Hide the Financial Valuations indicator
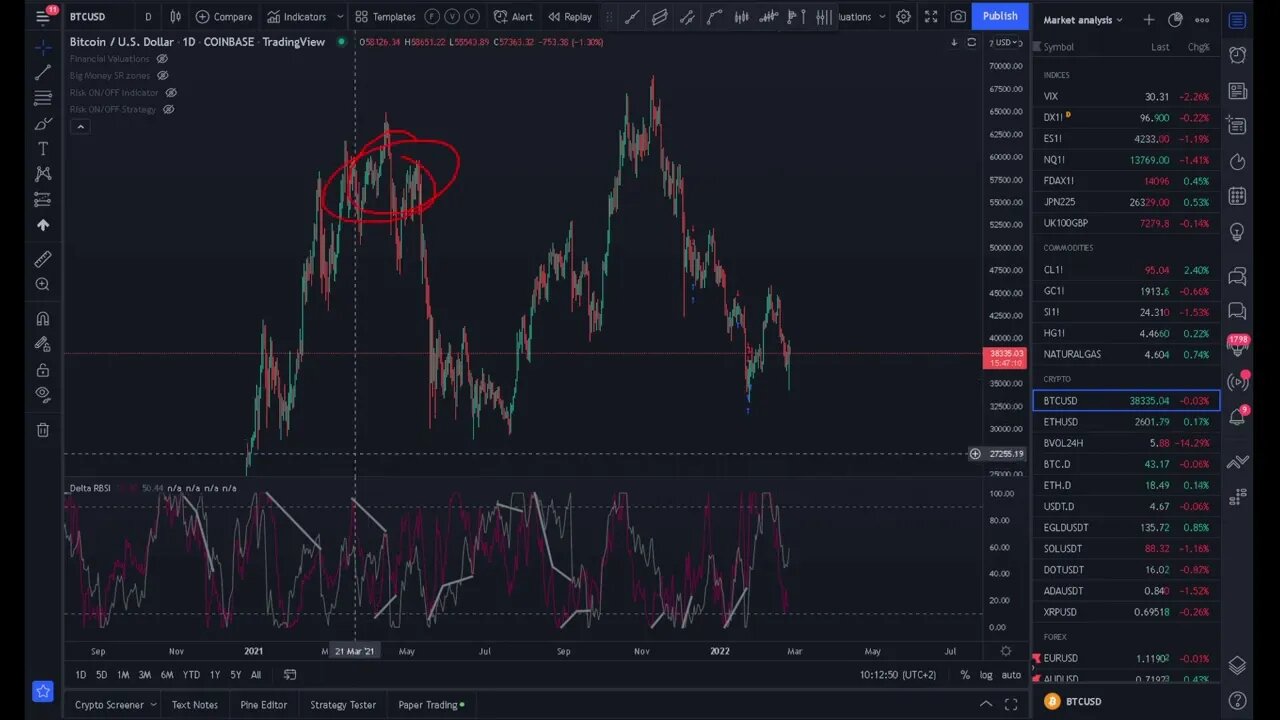The width and height of the screenshot is (1280, 720). 162,59
